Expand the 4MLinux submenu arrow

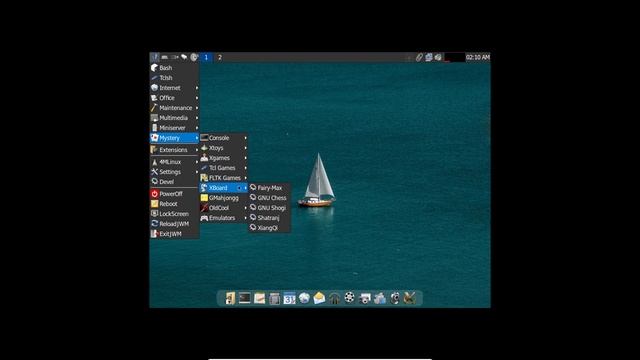[197, 162]
